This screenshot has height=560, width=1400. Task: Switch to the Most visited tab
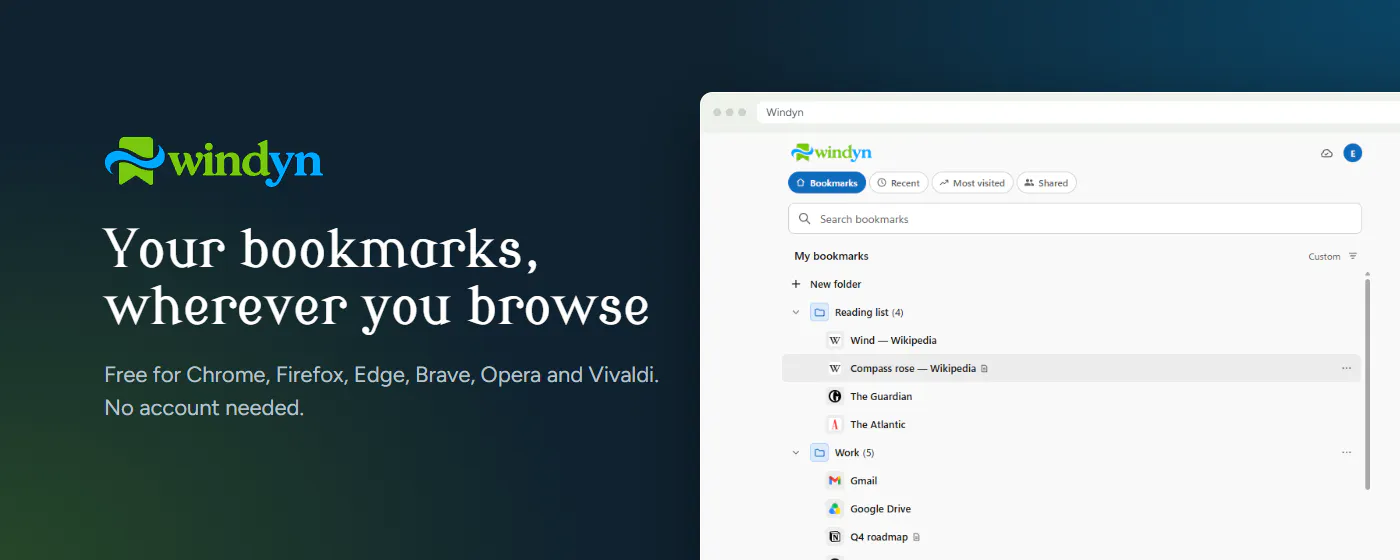(972, 183)
